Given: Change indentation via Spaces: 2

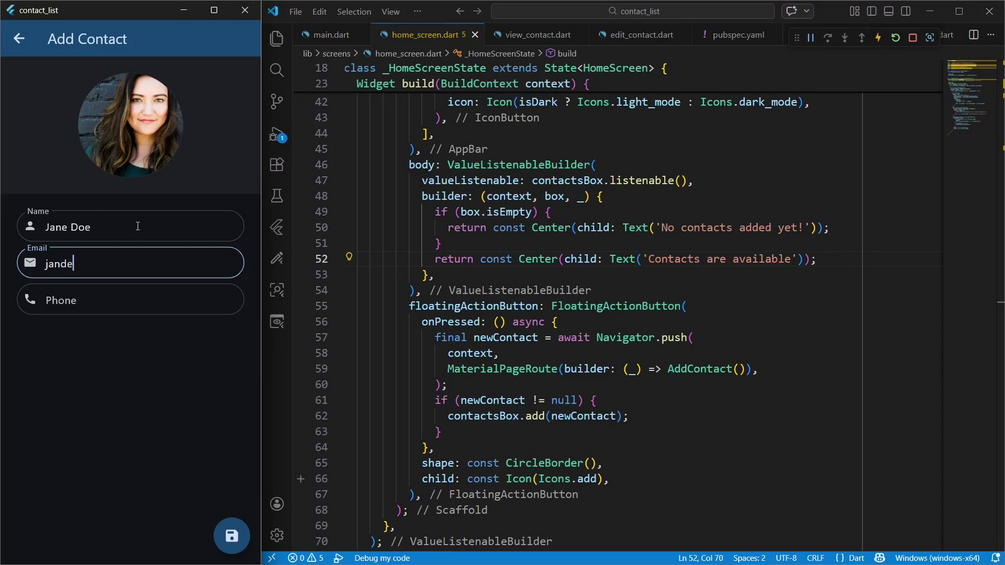Looking at the screenshot, I should tap(749, 558).
